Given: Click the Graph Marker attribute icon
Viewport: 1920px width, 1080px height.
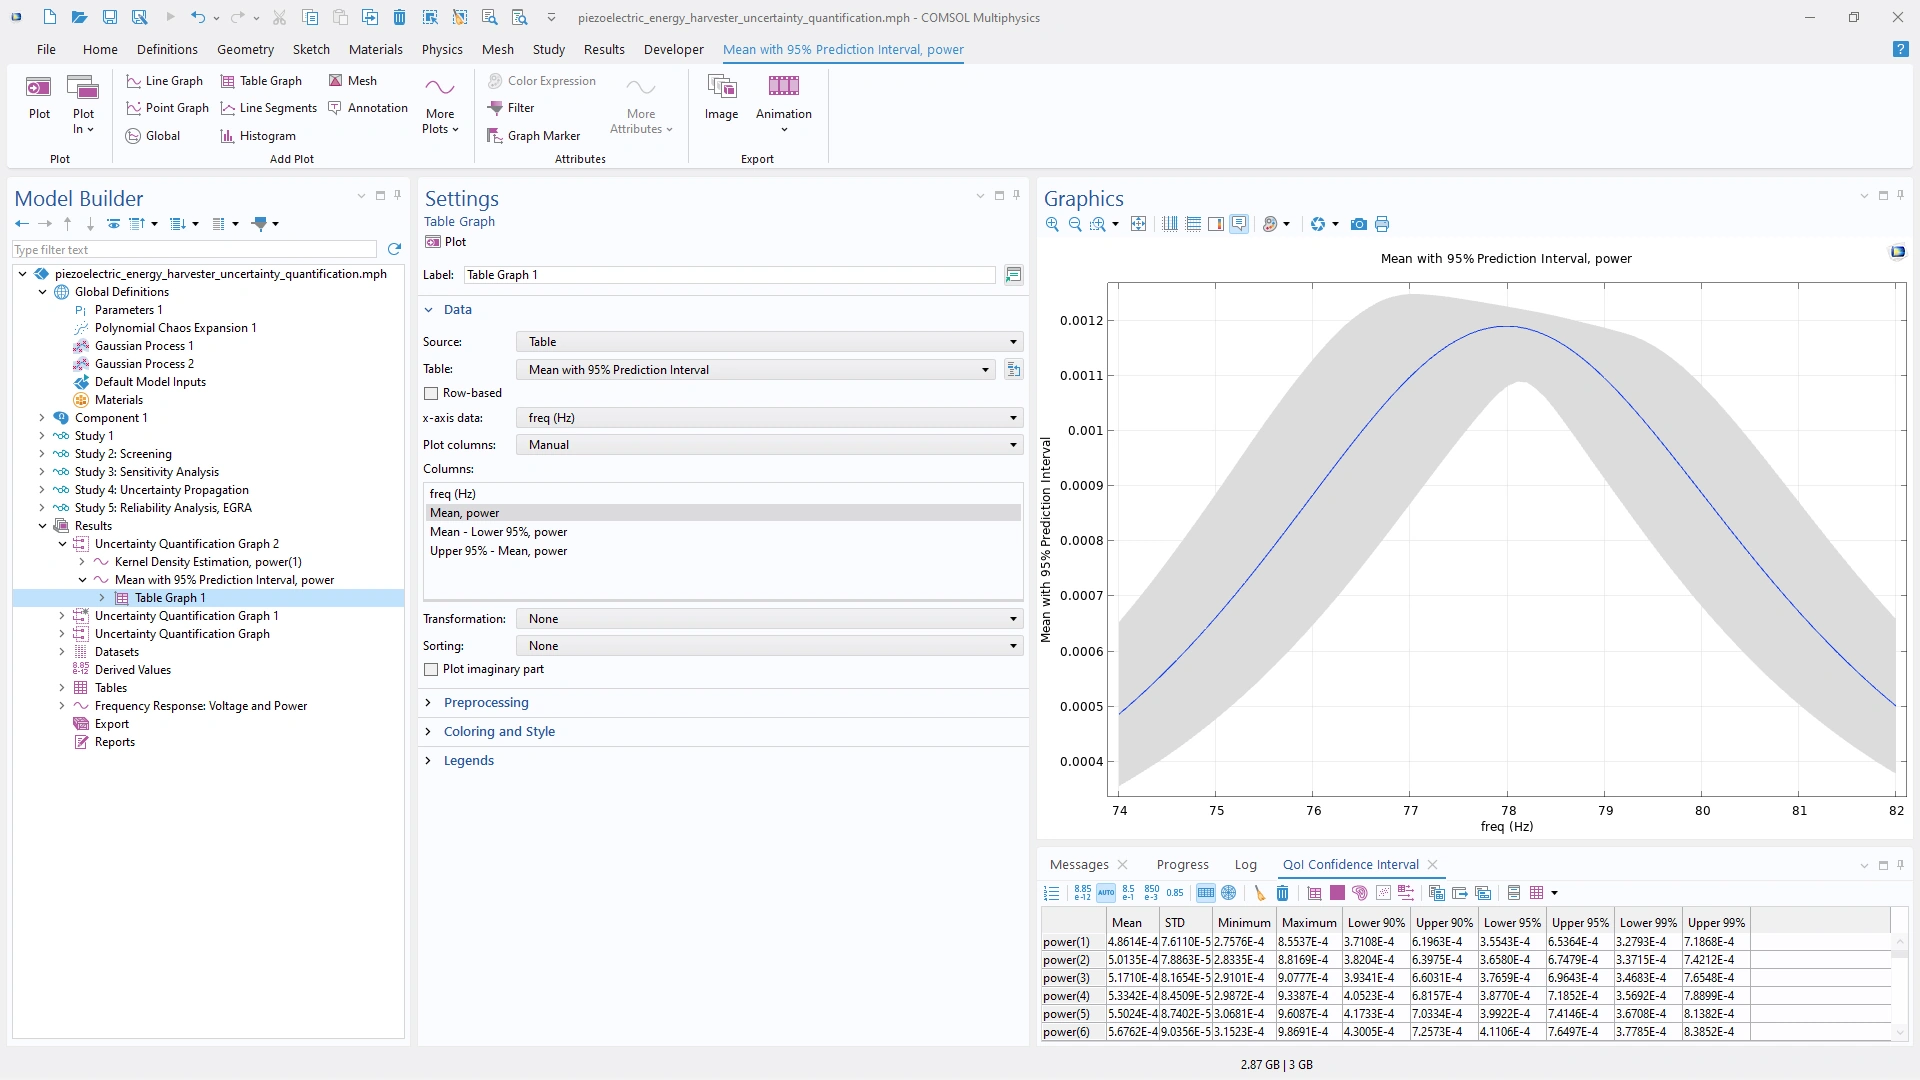Looking at the screenshot, I should pos(495,136).
